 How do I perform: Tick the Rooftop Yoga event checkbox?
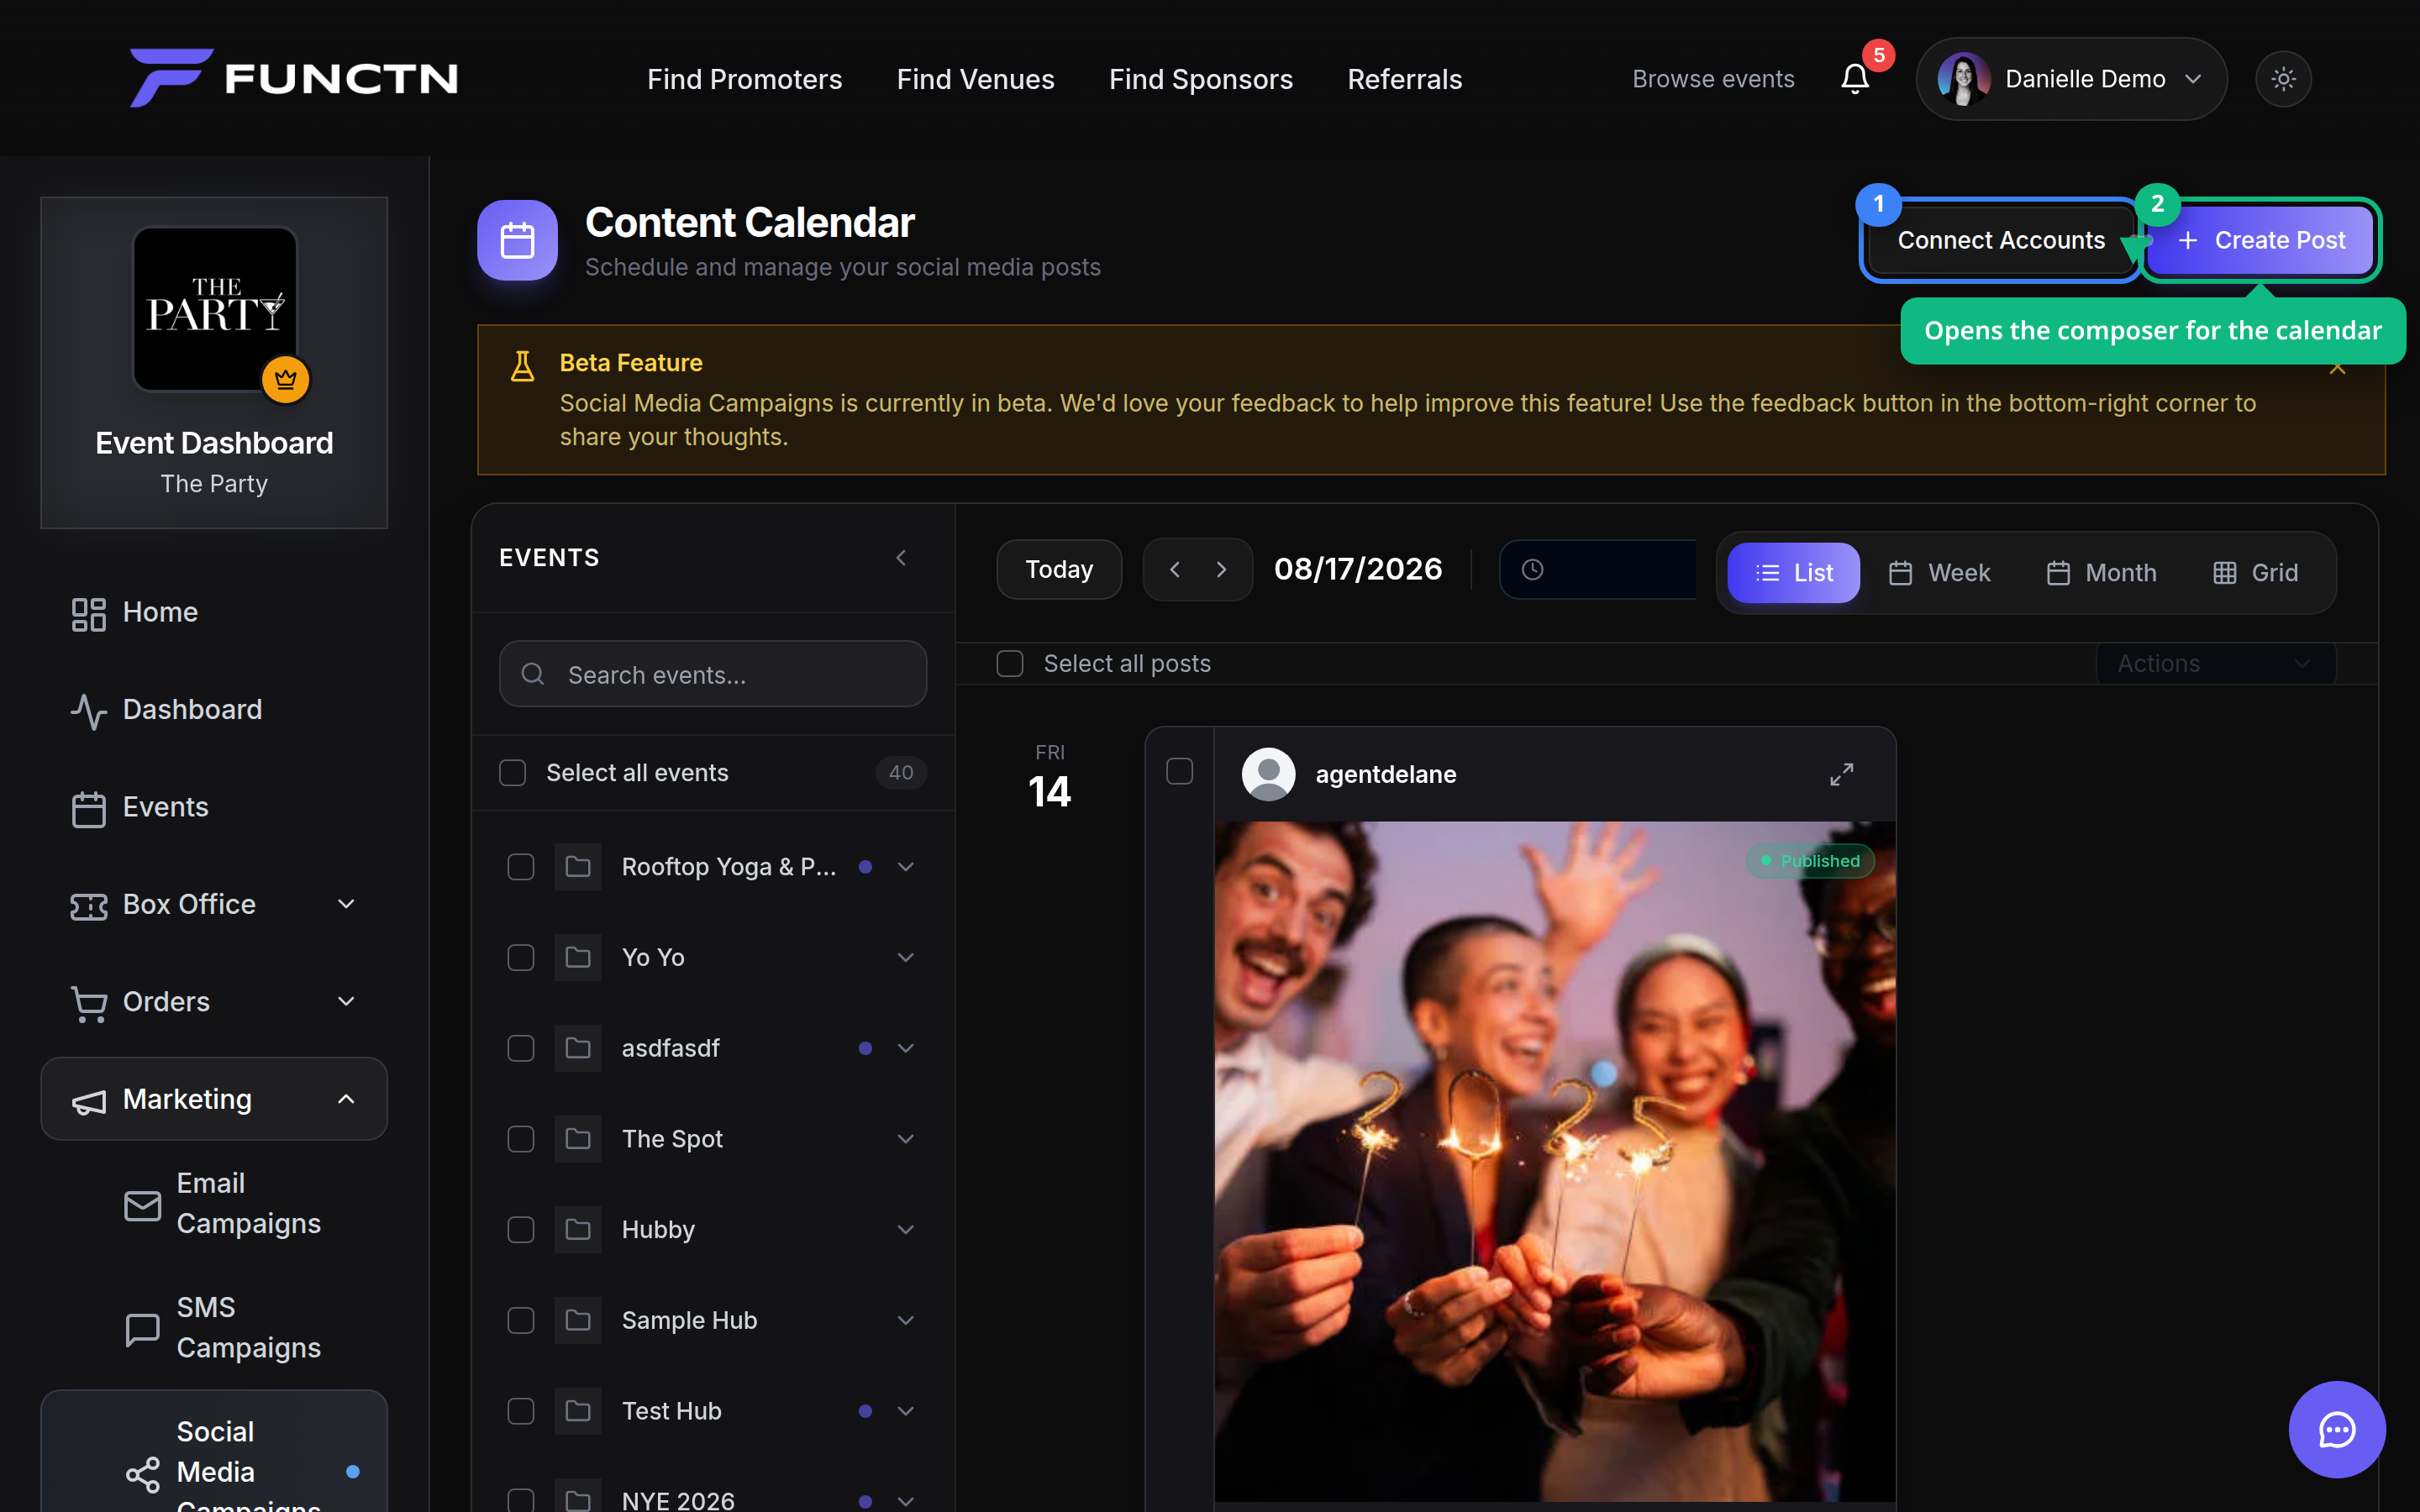pos(521,866)
